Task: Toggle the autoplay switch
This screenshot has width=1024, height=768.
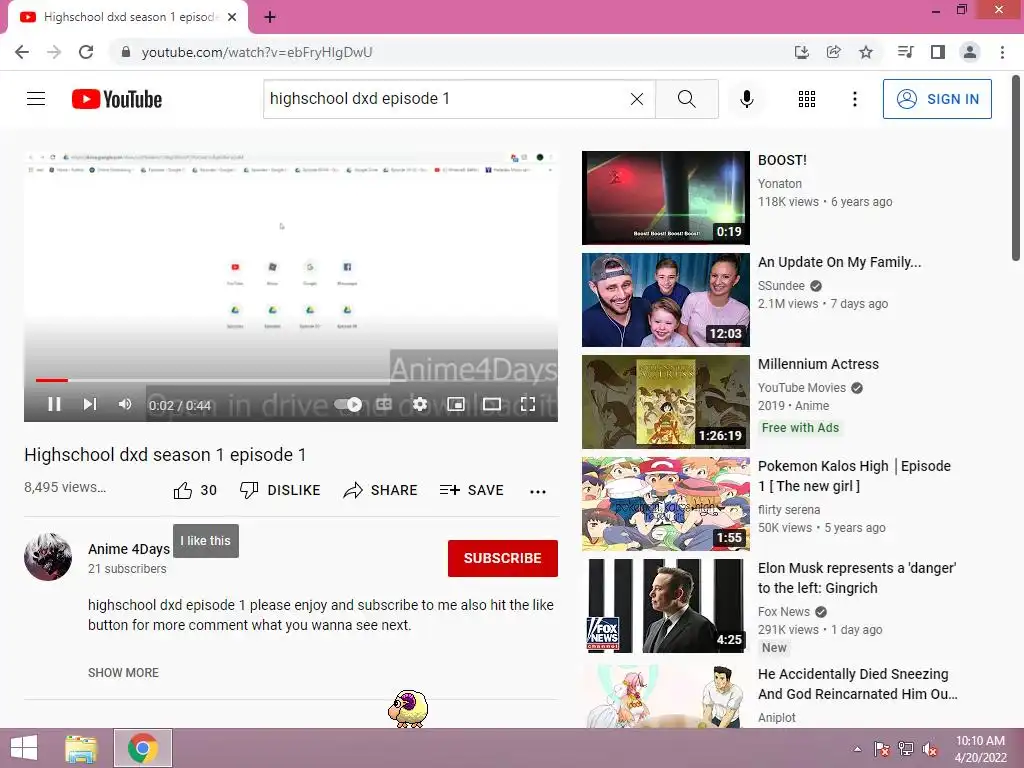Action: (347, 404)
